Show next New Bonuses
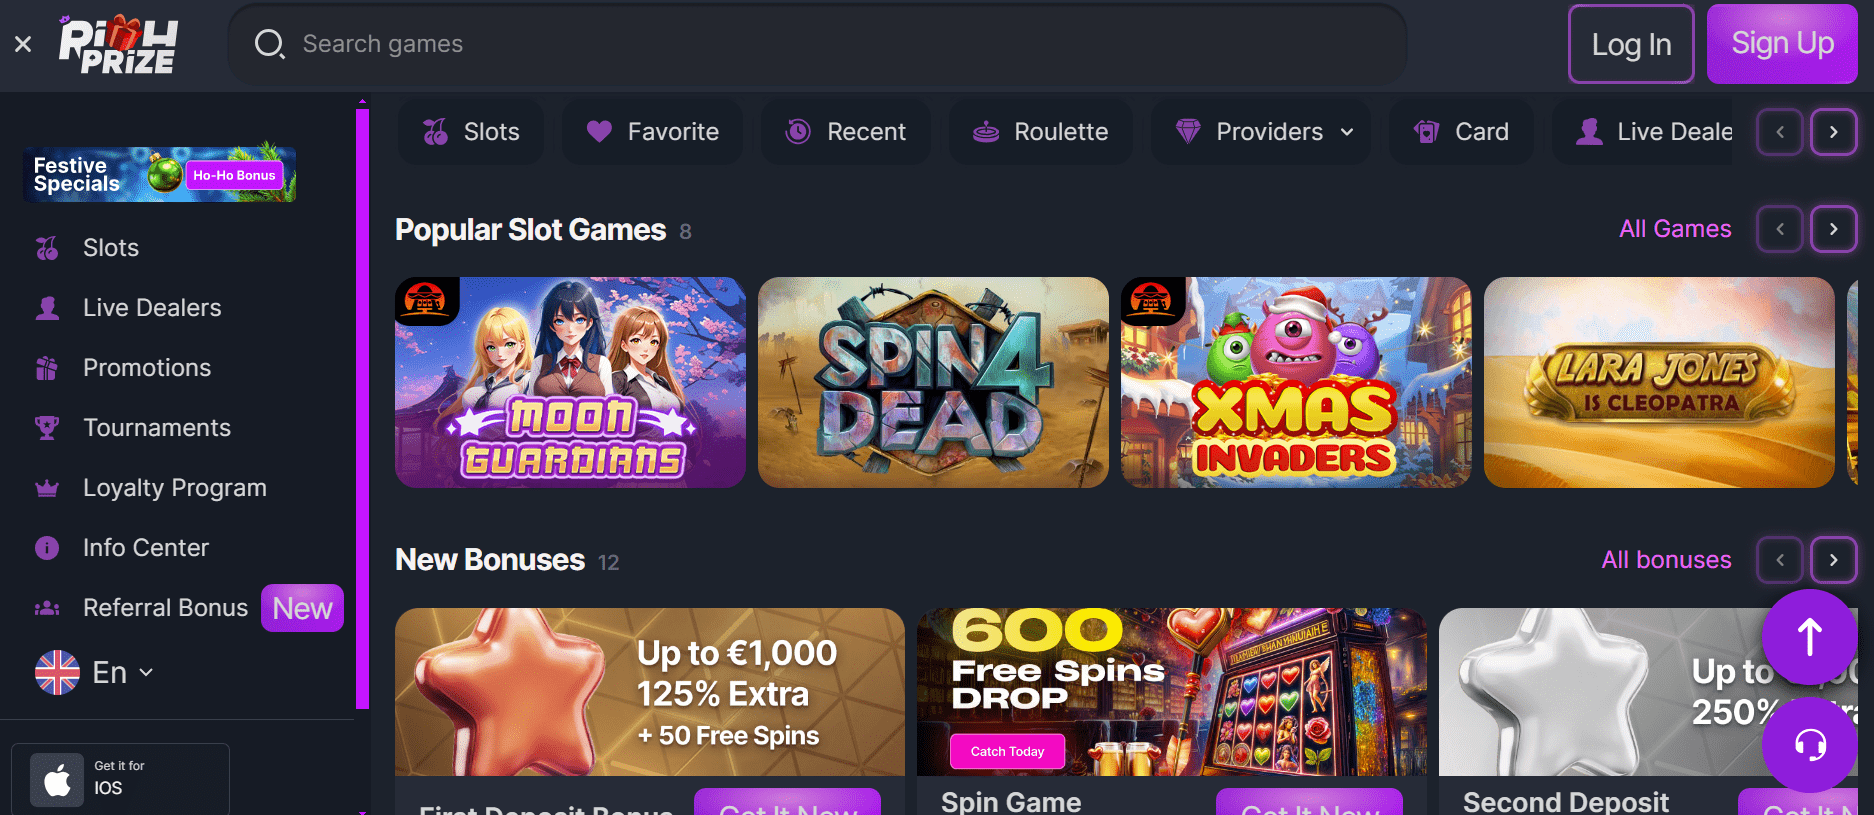Image resolution: width=1874 pixels, height=815 pixels. click(1833, 560)
